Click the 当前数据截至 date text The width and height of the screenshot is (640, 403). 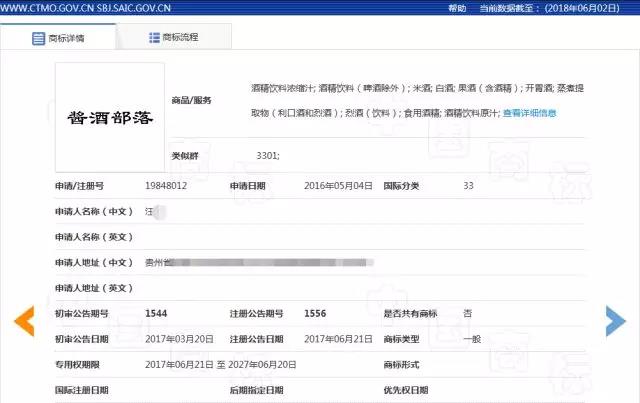[x=549, y=8]
